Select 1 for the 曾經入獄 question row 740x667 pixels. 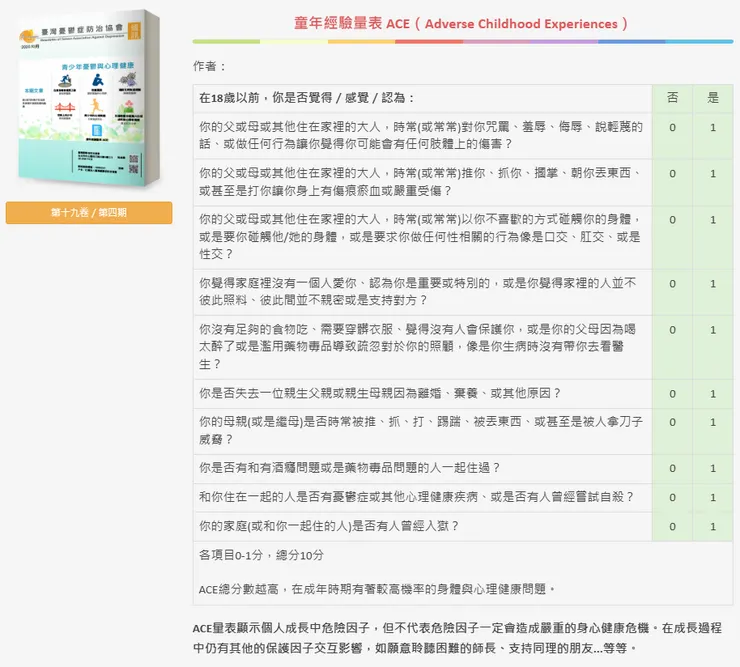[x=713, y=526]
